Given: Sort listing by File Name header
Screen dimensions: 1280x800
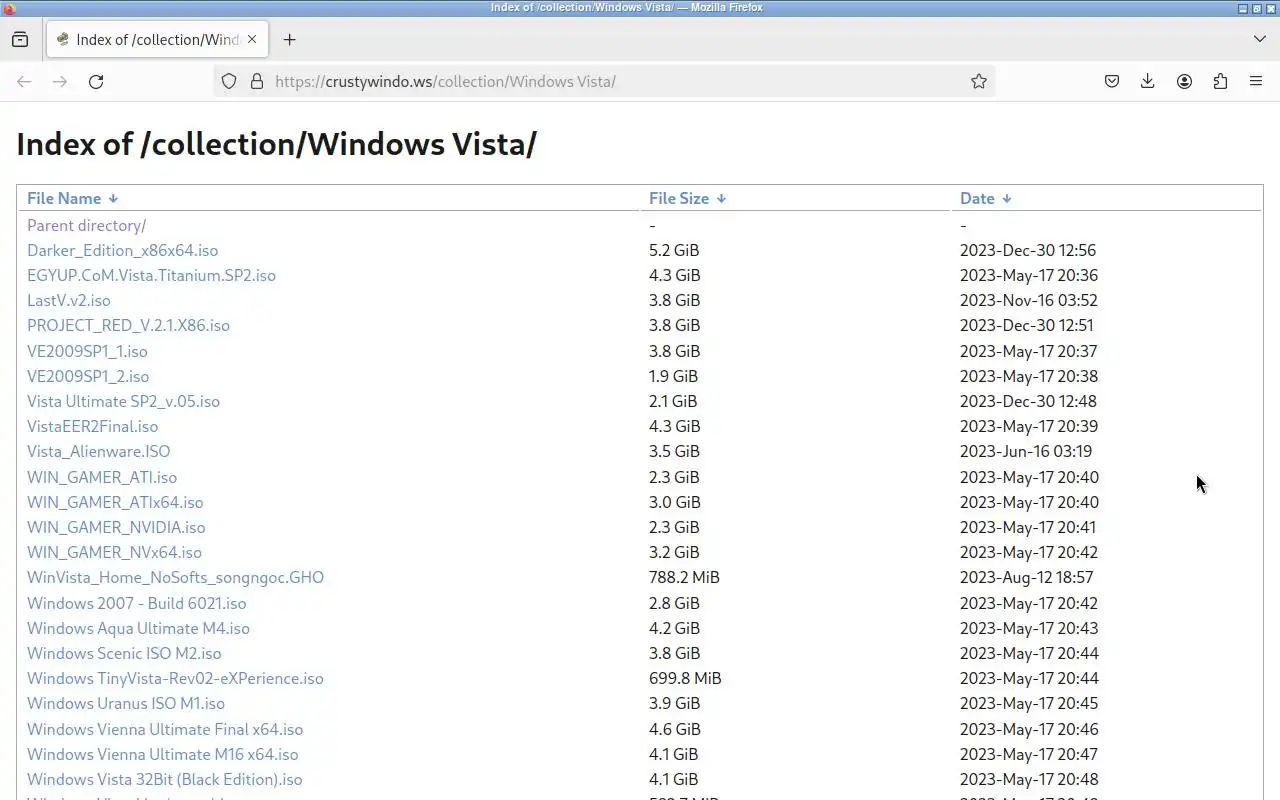Looking at the screenshot, I should pos(64,198).
